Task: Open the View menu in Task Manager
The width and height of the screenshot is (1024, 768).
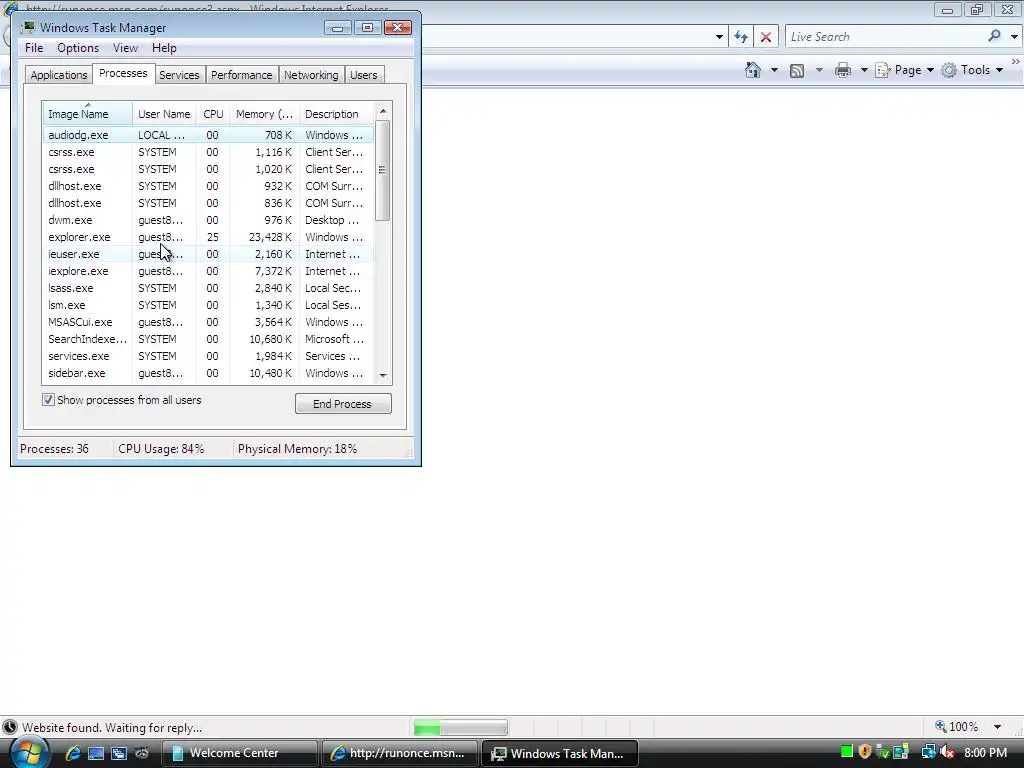Action: click(x=125, y=48)
